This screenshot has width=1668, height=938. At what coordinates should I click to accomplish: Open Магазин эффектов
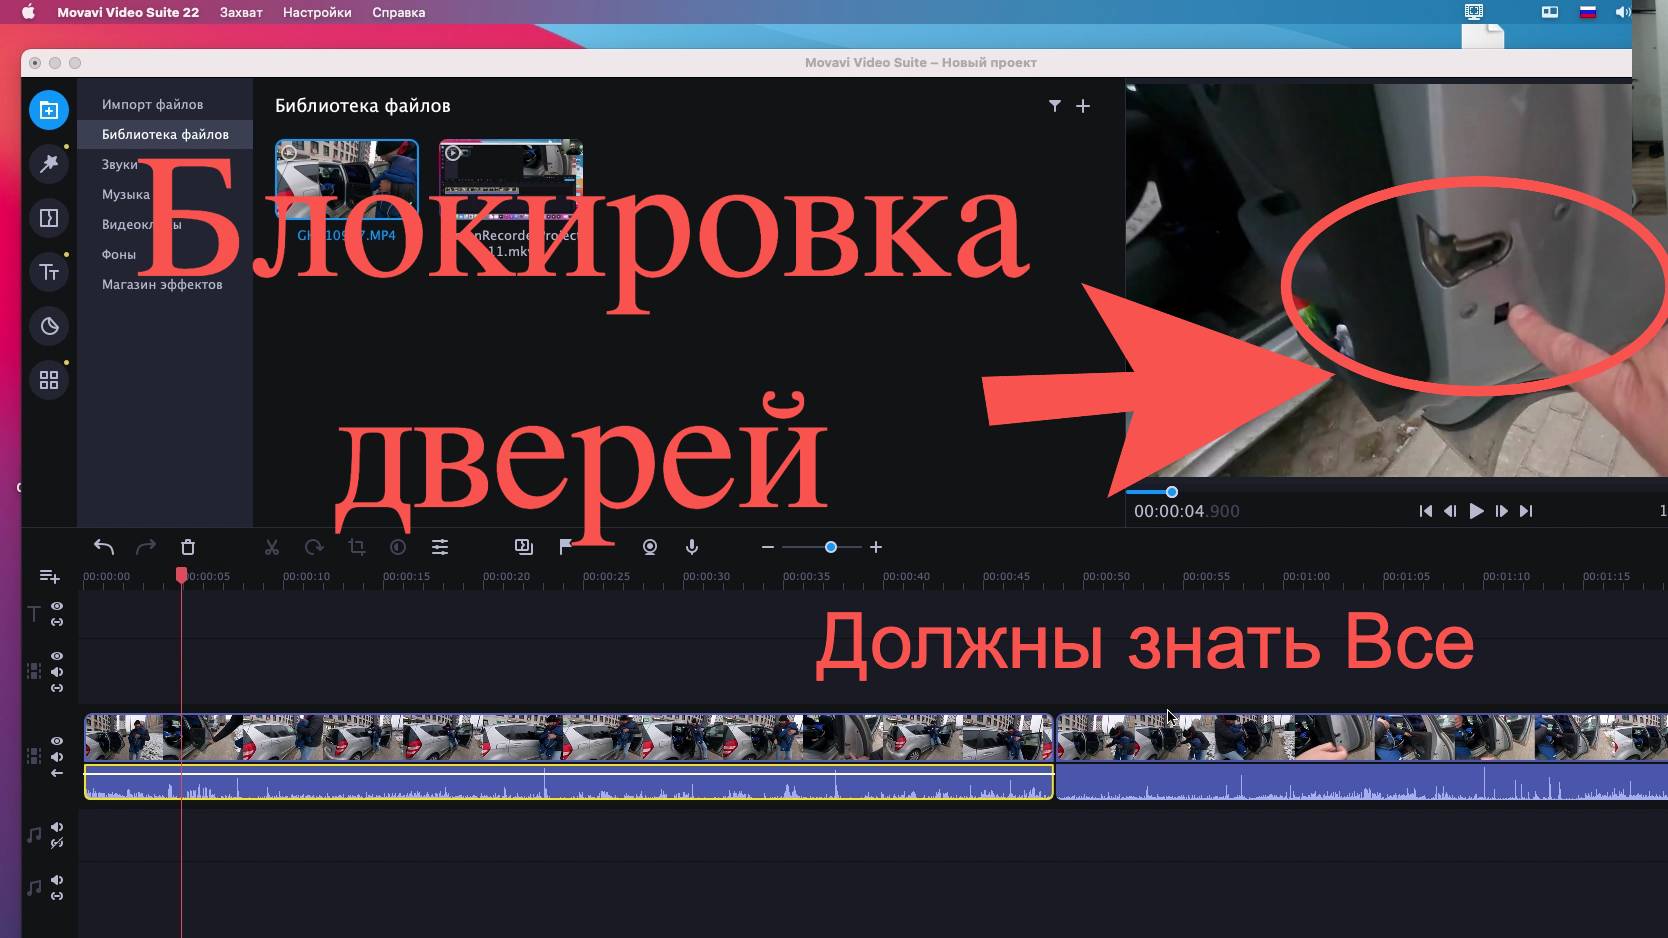tap(162, 284)
